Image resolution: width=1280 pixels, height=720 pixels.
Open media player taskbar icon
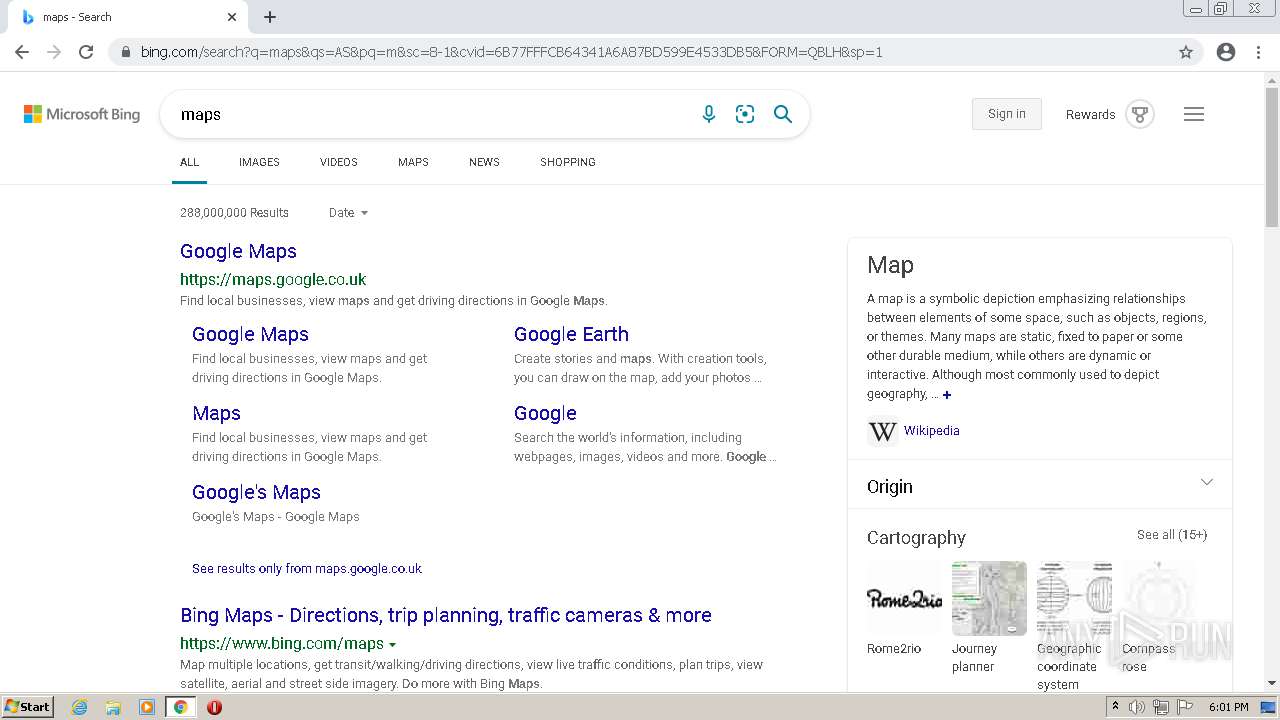click(x=147, y=707)
